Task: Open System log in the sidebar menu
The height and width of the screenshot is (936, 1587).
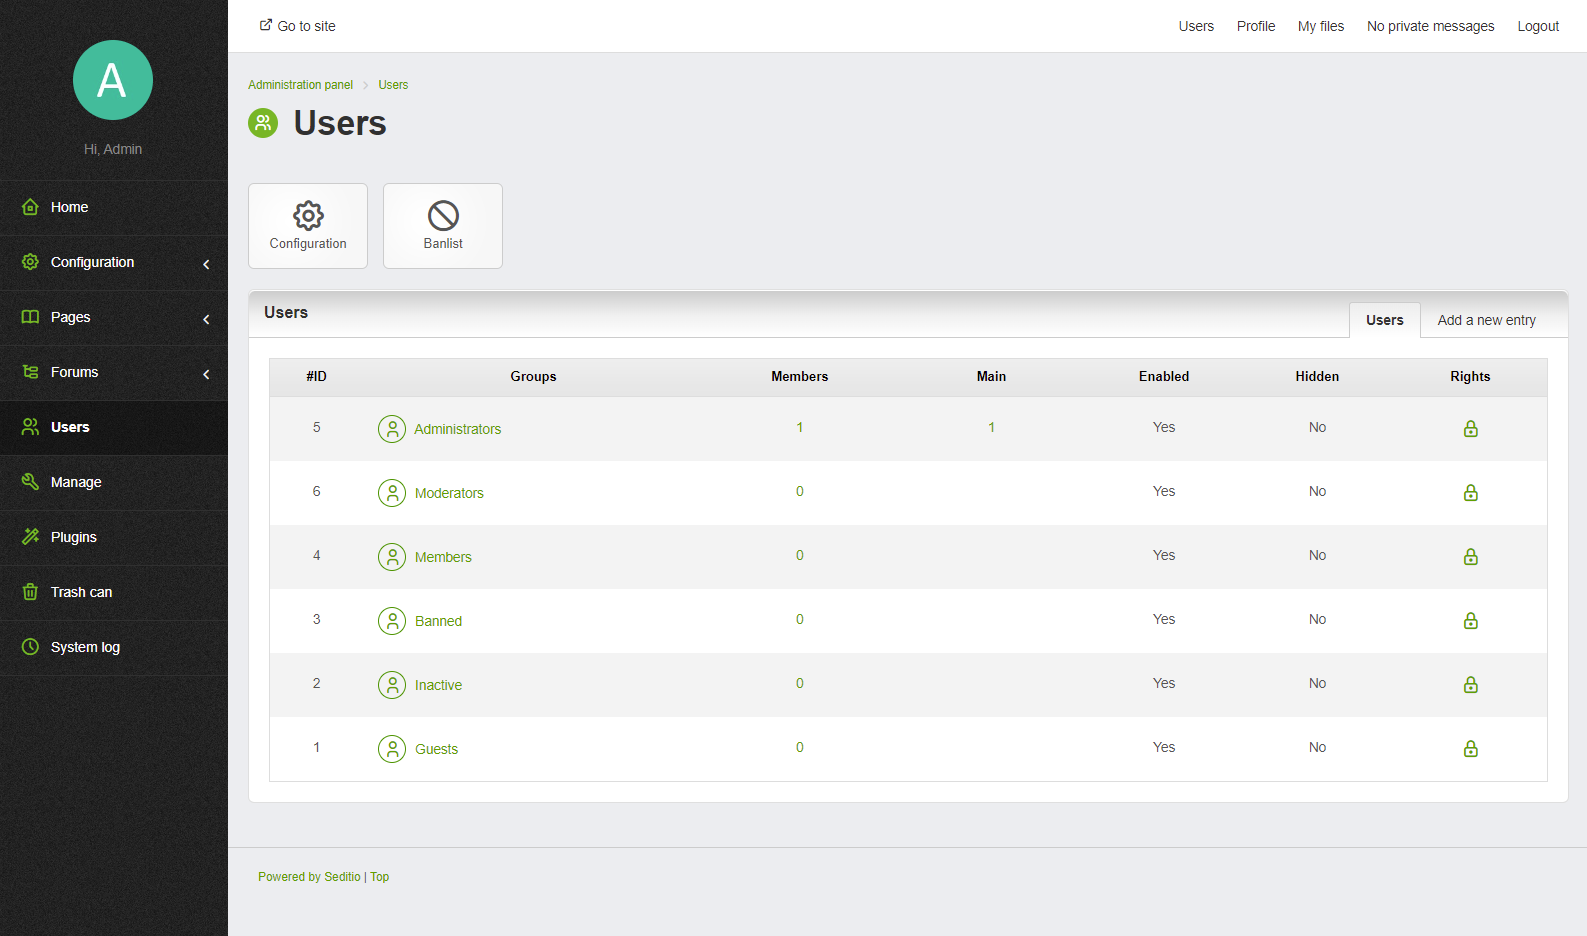Action: tap(114, 647)
